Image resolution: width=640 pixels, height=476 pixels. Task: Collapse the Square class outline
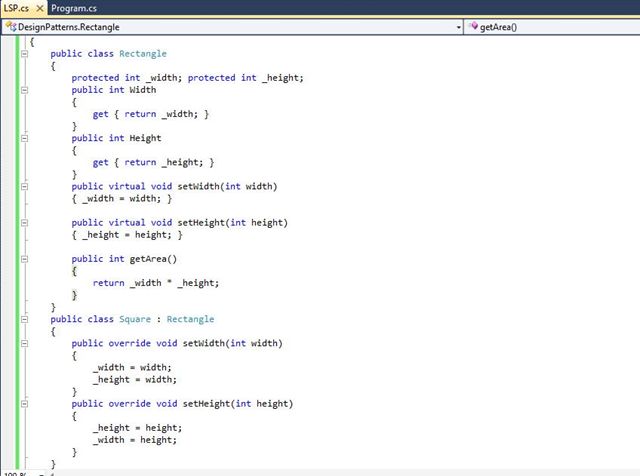pyautogui.click(x=24, y=319)
